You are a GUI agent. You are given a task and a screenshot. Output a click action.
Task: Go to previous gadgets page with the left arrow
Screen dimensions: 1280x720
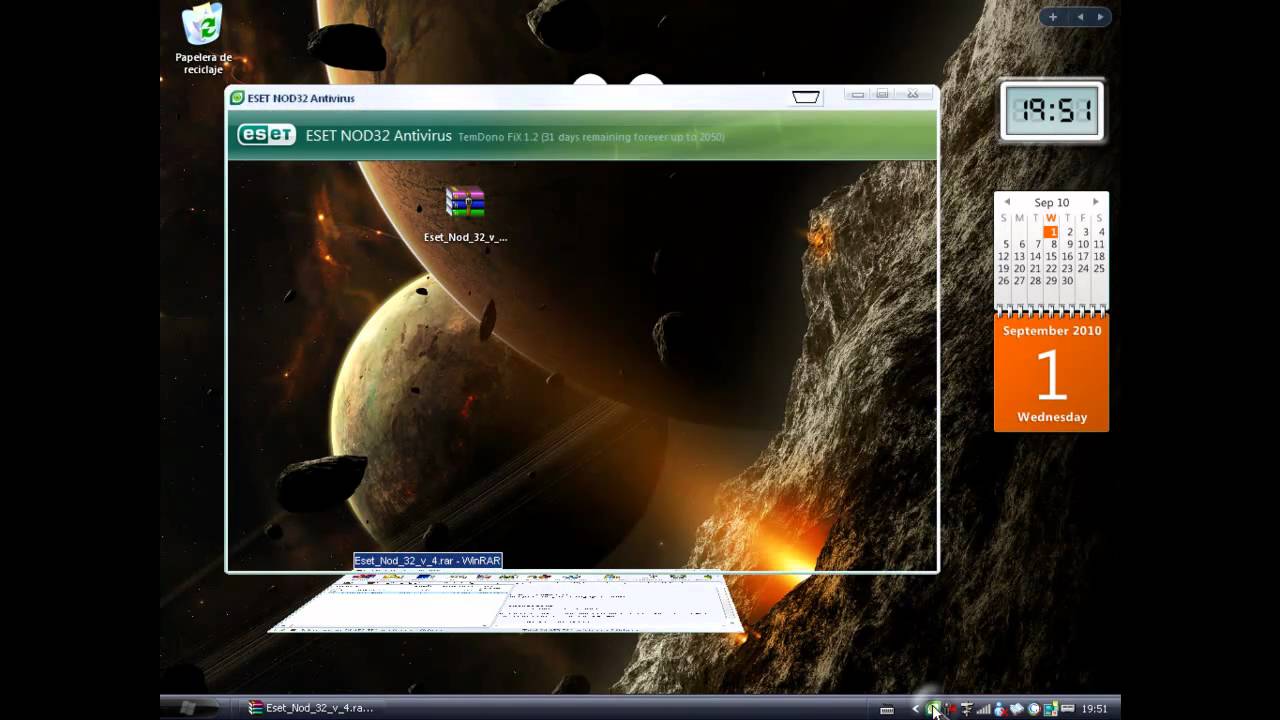1080,17
